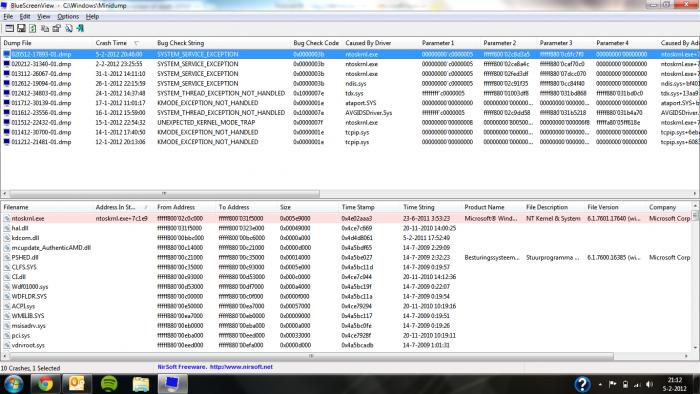Open the Options menu
Image resolution: width=700 pixels, height=394 pixels.
click(x=68, y=17)
